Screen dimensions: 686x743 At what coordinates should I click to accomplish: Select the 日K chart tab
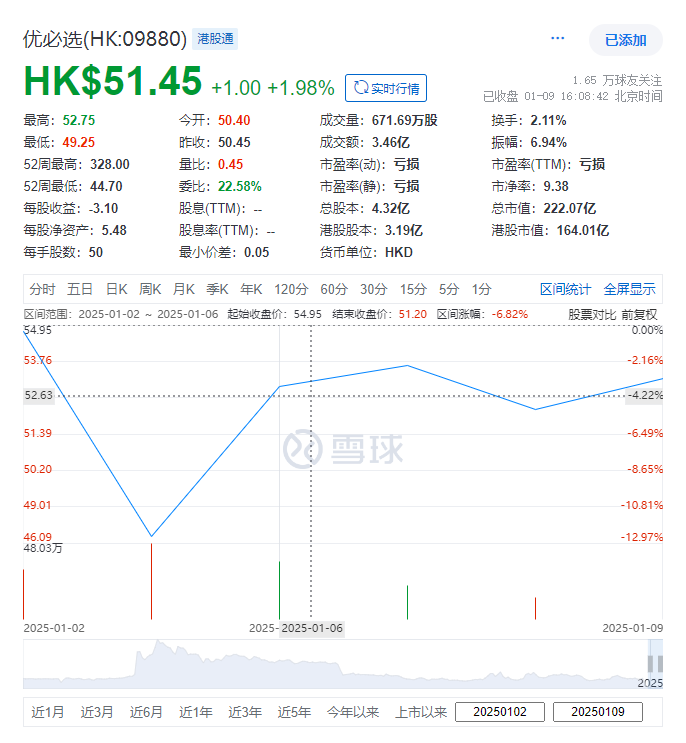coord(117,289)
